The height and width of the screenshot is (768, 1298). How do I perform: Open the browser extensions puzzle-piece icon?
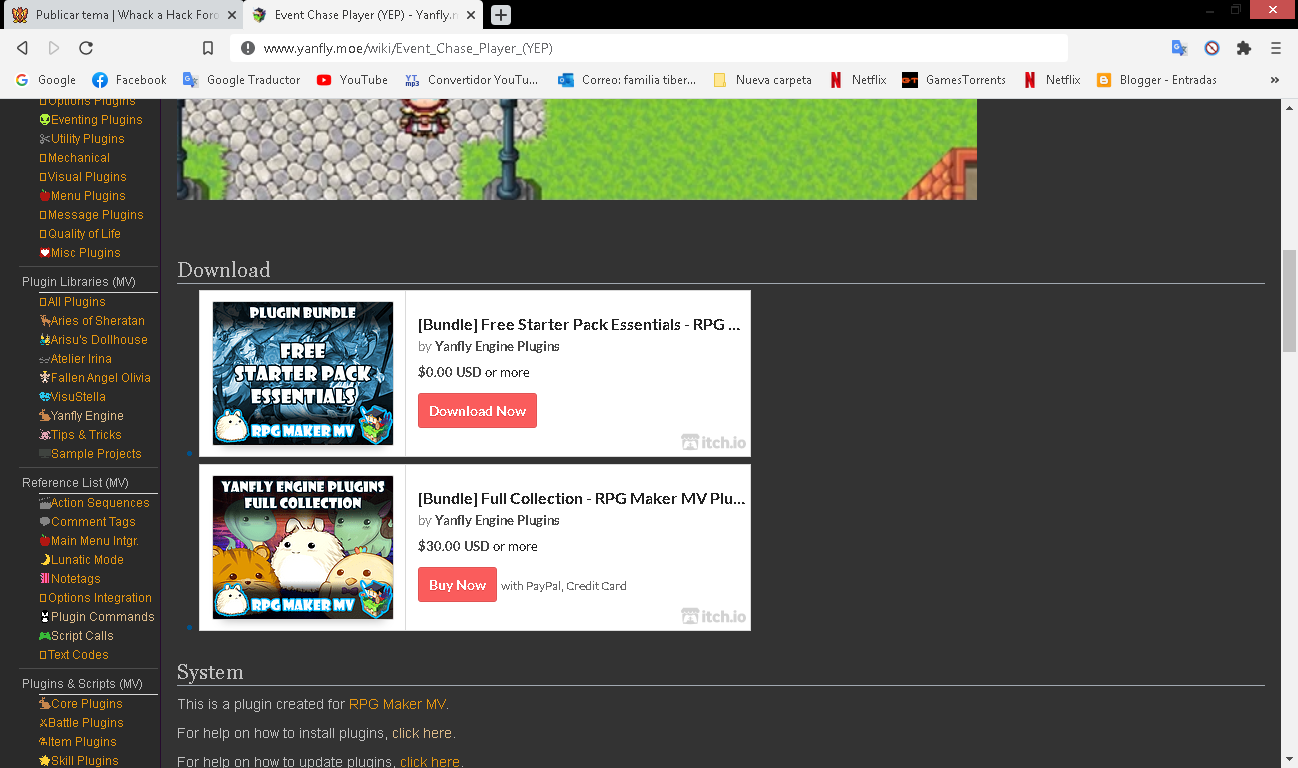click(1242, 47)
